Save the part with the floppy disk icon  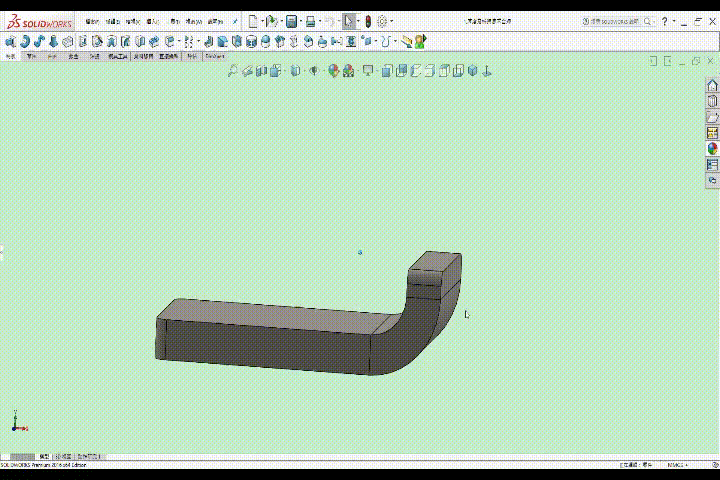(291, 21)
